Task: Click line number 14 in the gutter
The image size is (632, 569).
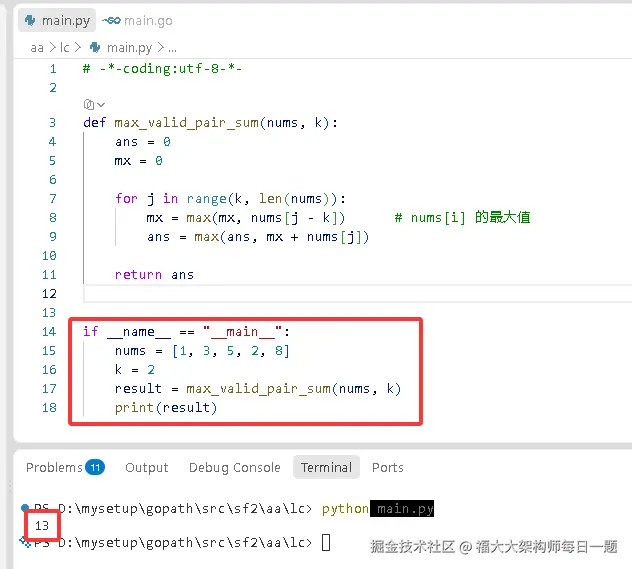Action: tap(49, 332)
